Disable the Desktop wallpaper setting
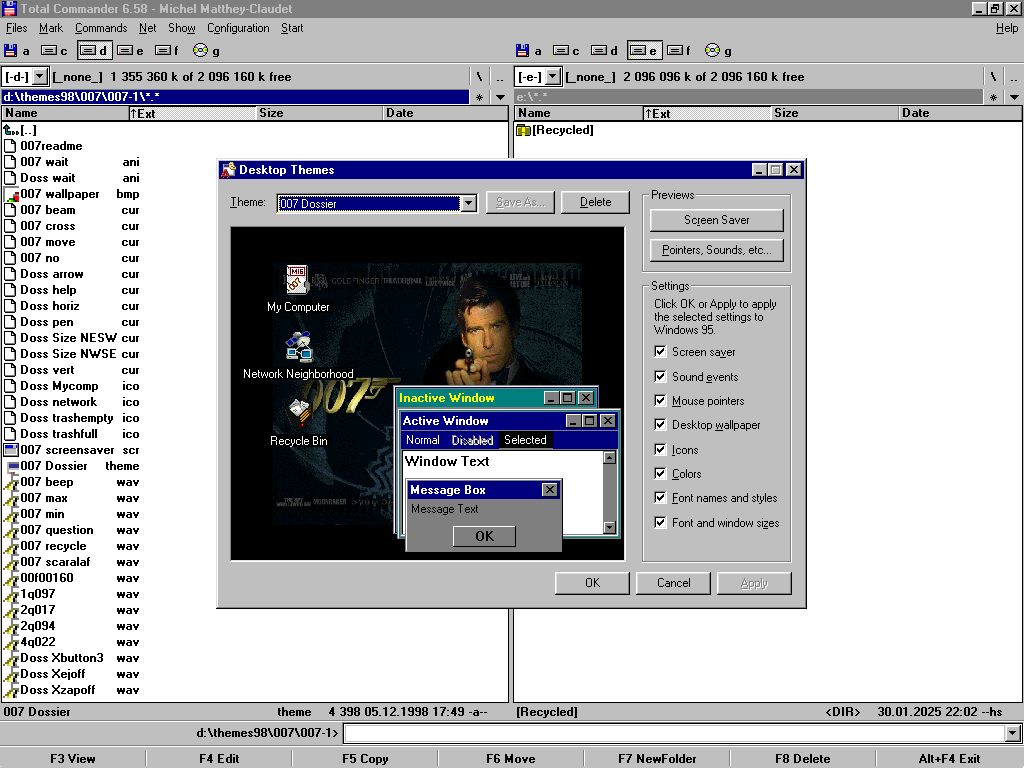Screen dimensions: 1024x768 [660, 425]
